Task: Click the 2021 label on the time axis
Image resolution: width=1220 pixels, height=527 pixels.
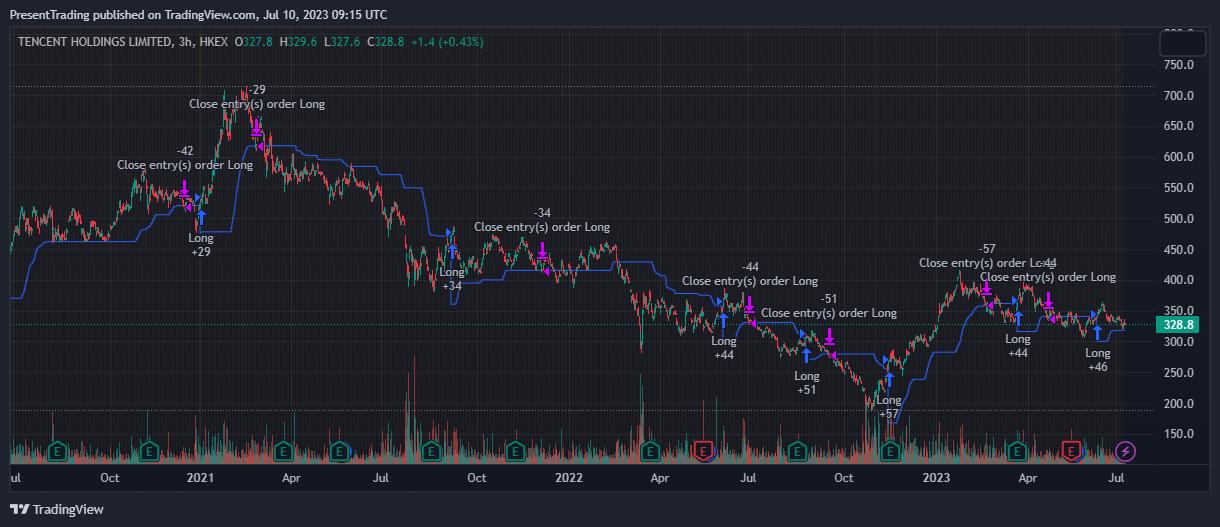Action: (201, 479)
